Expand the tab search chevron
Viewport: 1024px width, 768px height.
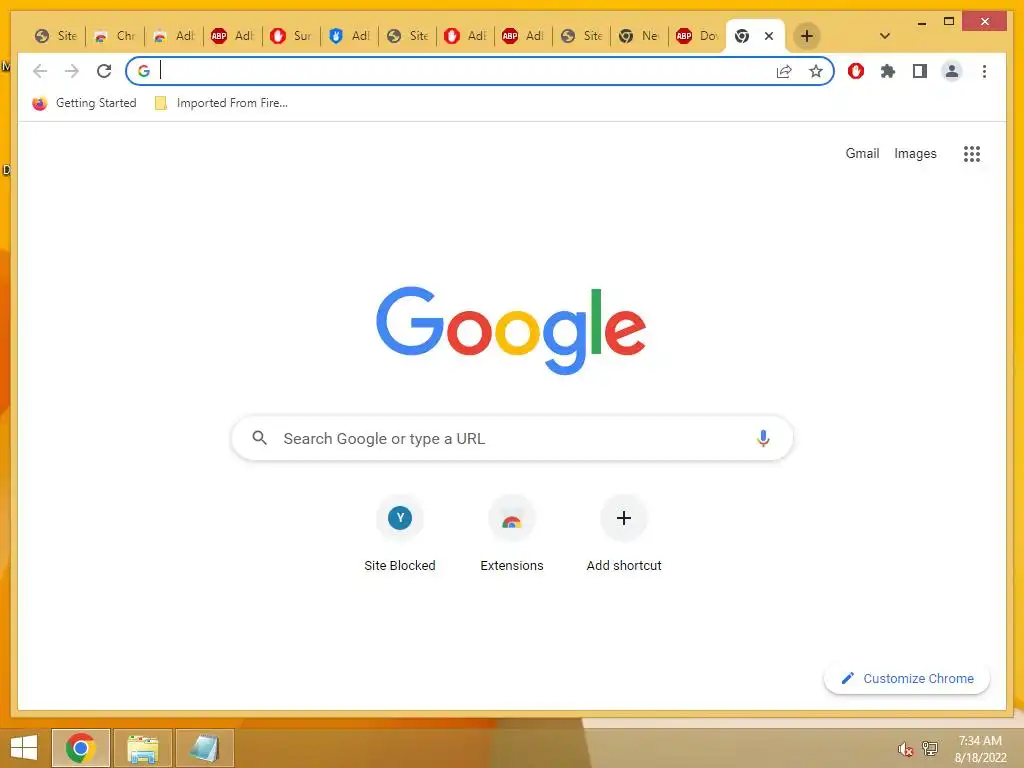coord(885,36)
